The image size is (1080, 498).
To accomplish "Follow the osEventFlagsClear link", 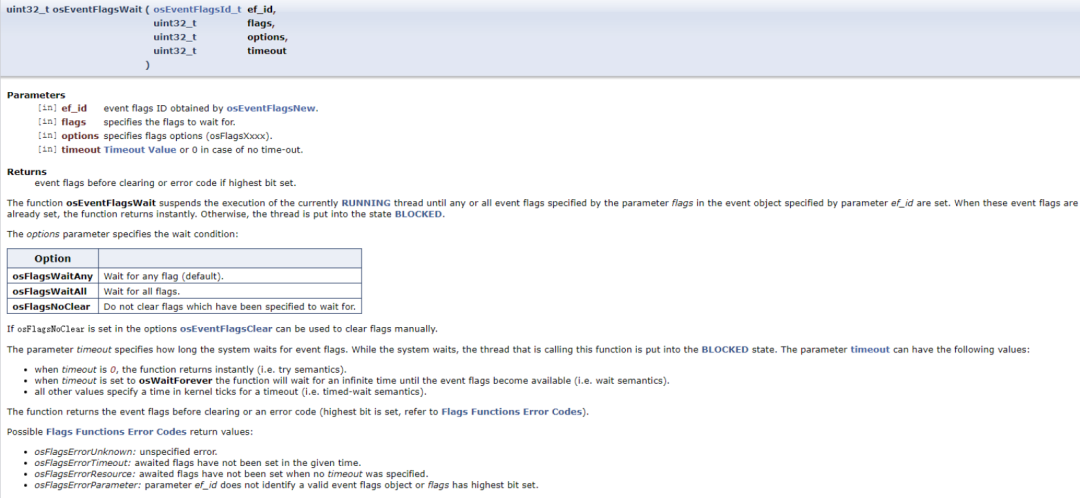I will 227,329.
